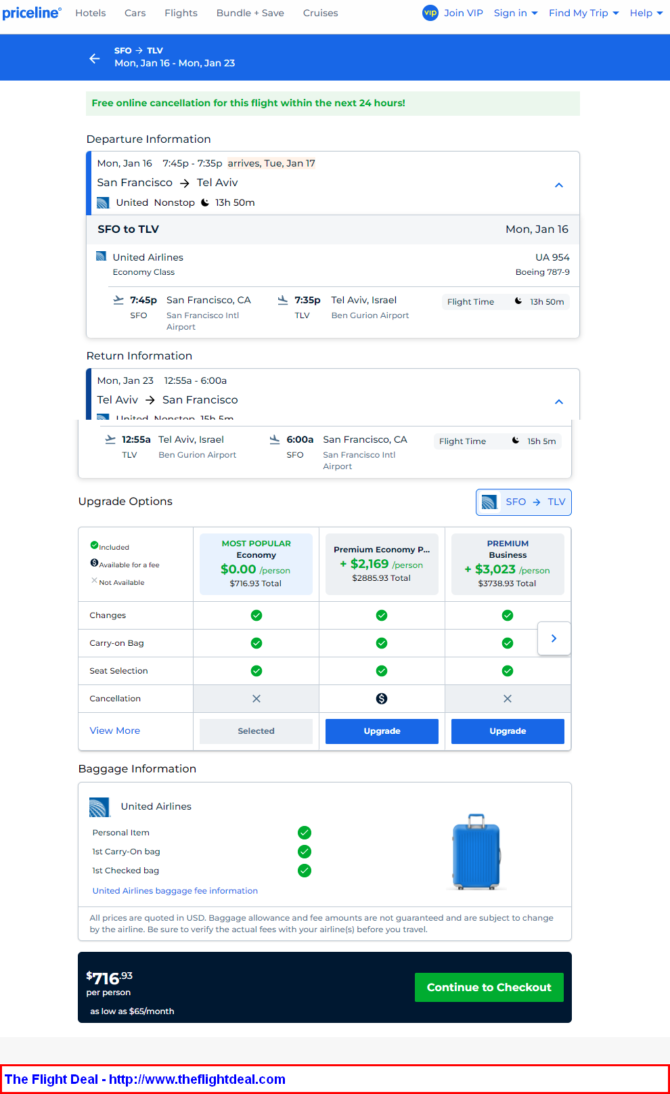Image resolution: width=670 pixels, height=1094 pixels.
Task: Collapse the Departure Information details chevron
Action: [558, 185]
